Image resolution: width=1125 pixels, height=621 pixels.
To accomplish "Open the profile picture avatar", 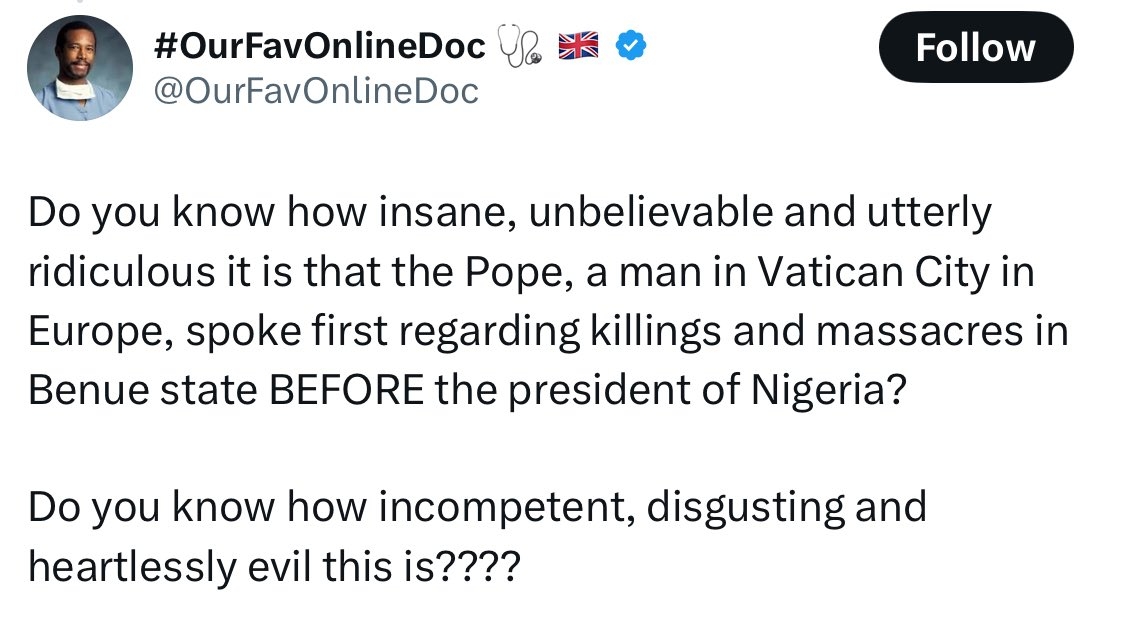I will [x=79, y=67].
